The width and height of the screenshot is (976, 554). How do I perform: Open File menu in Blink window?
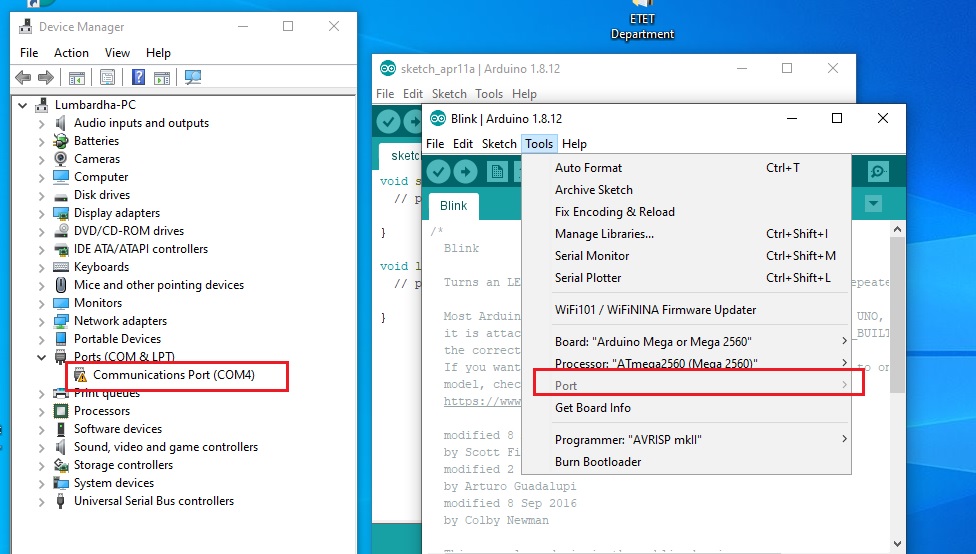click(435, 144)
